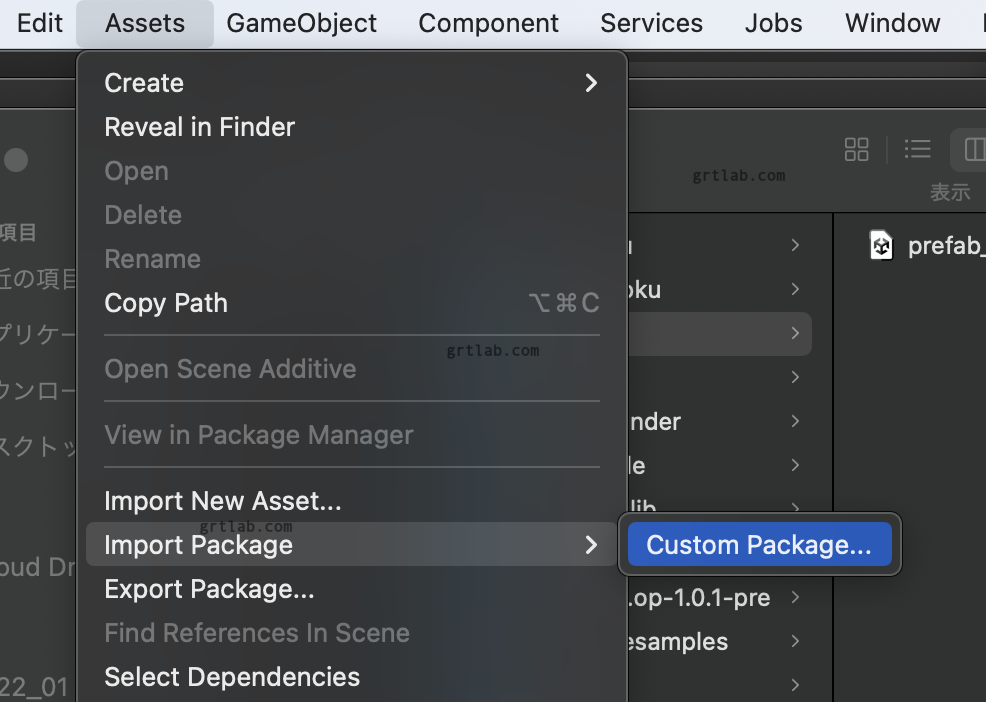Screen dimensions: 986x702
Task: Expand the op-1.0.1-pre folder chevron
Action: click(x=794, y=597)
